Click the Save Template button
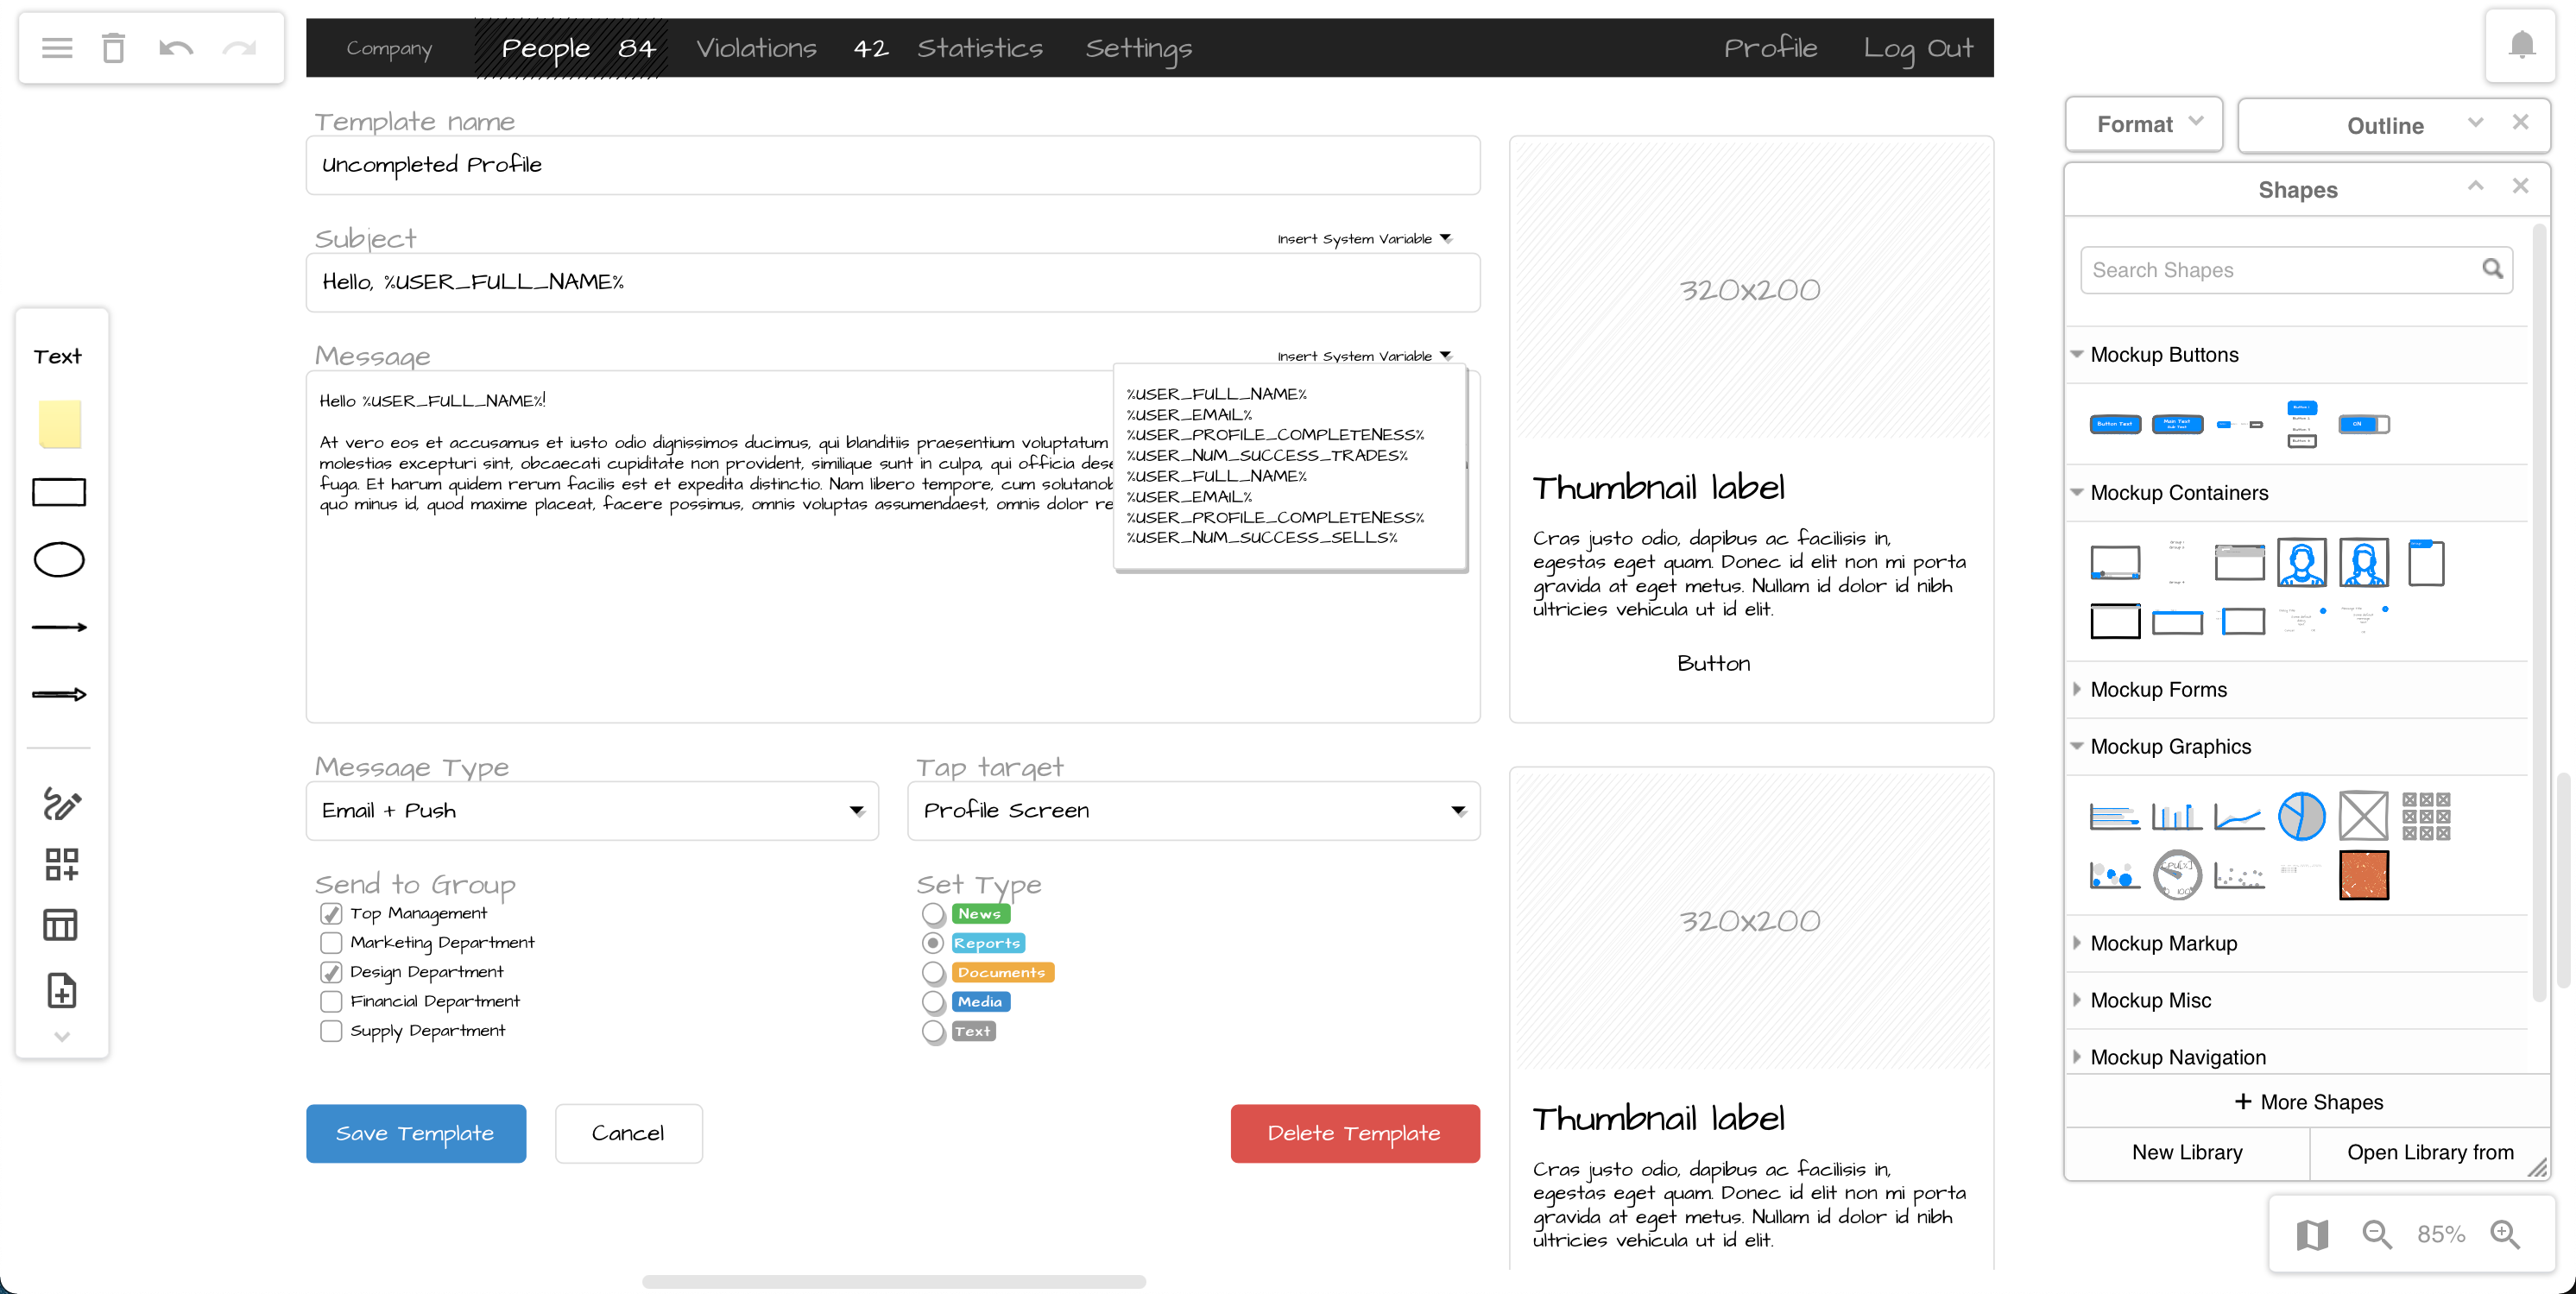Screen dimensions: 2576x1294 pyautogui.click(x=415, y=1133)
